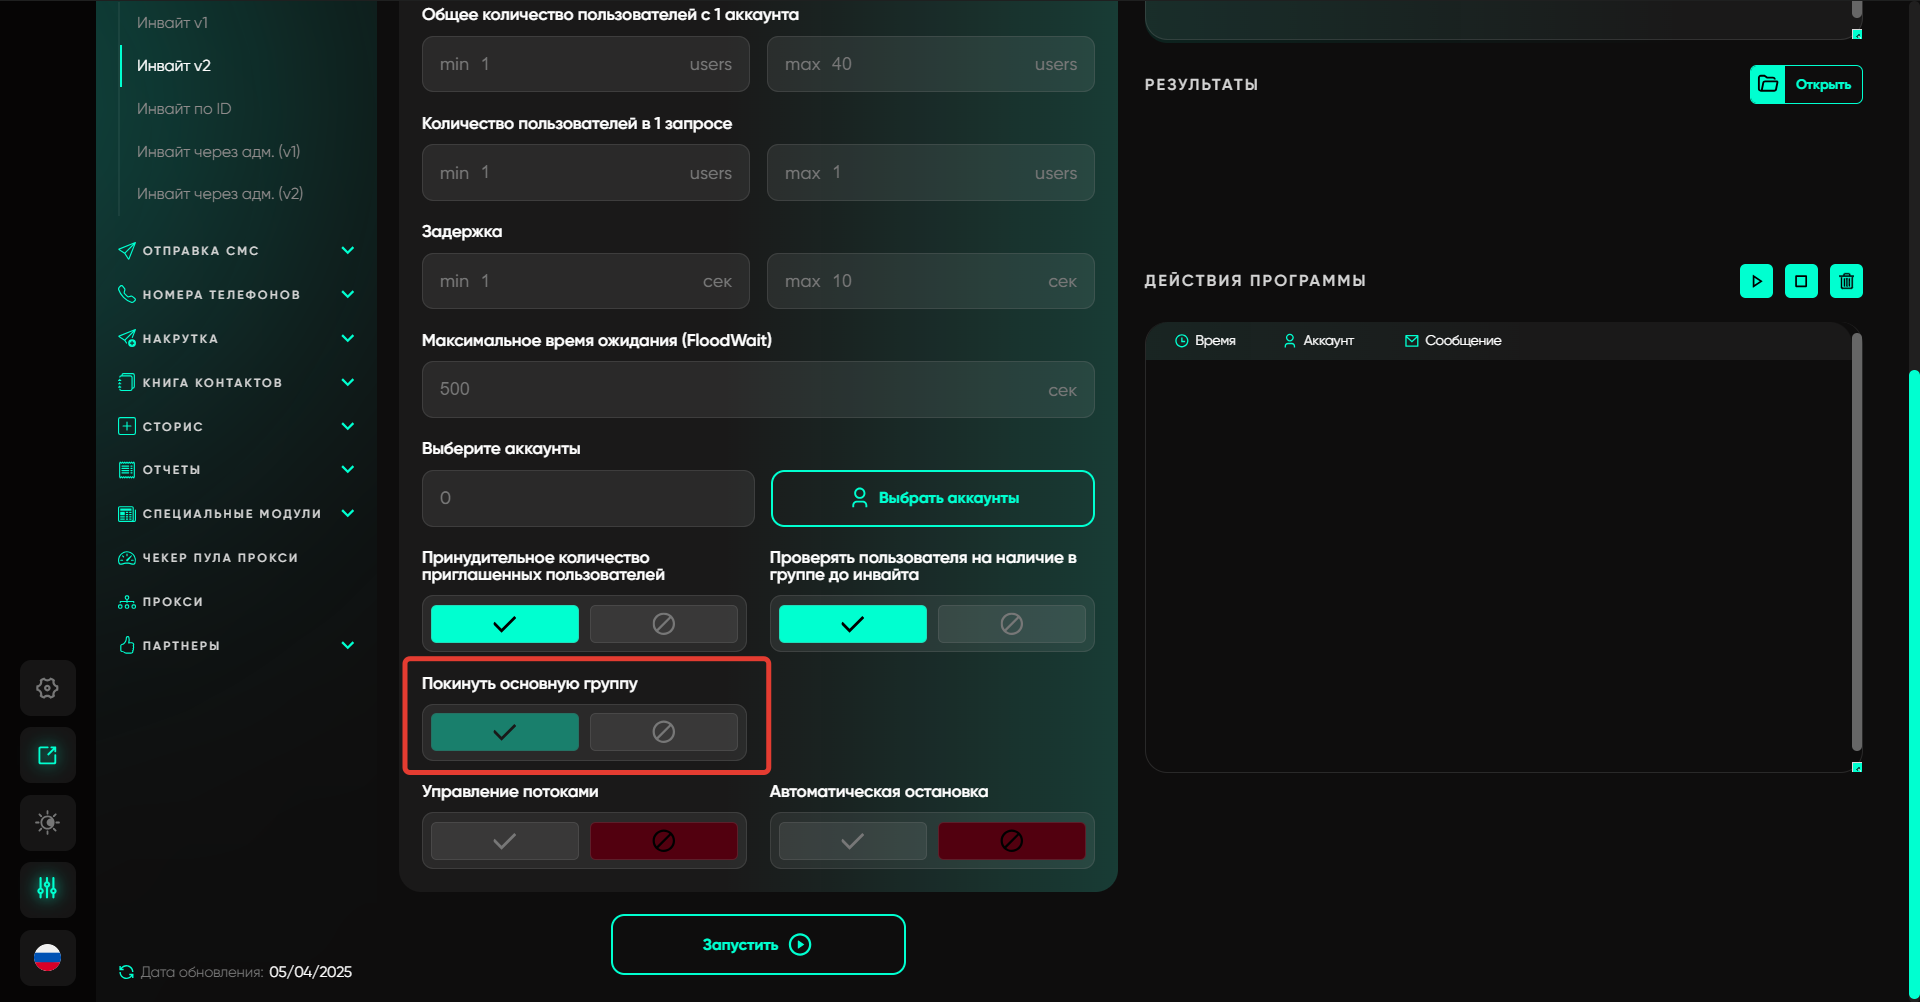Click the Запустить button

[758, 944]
